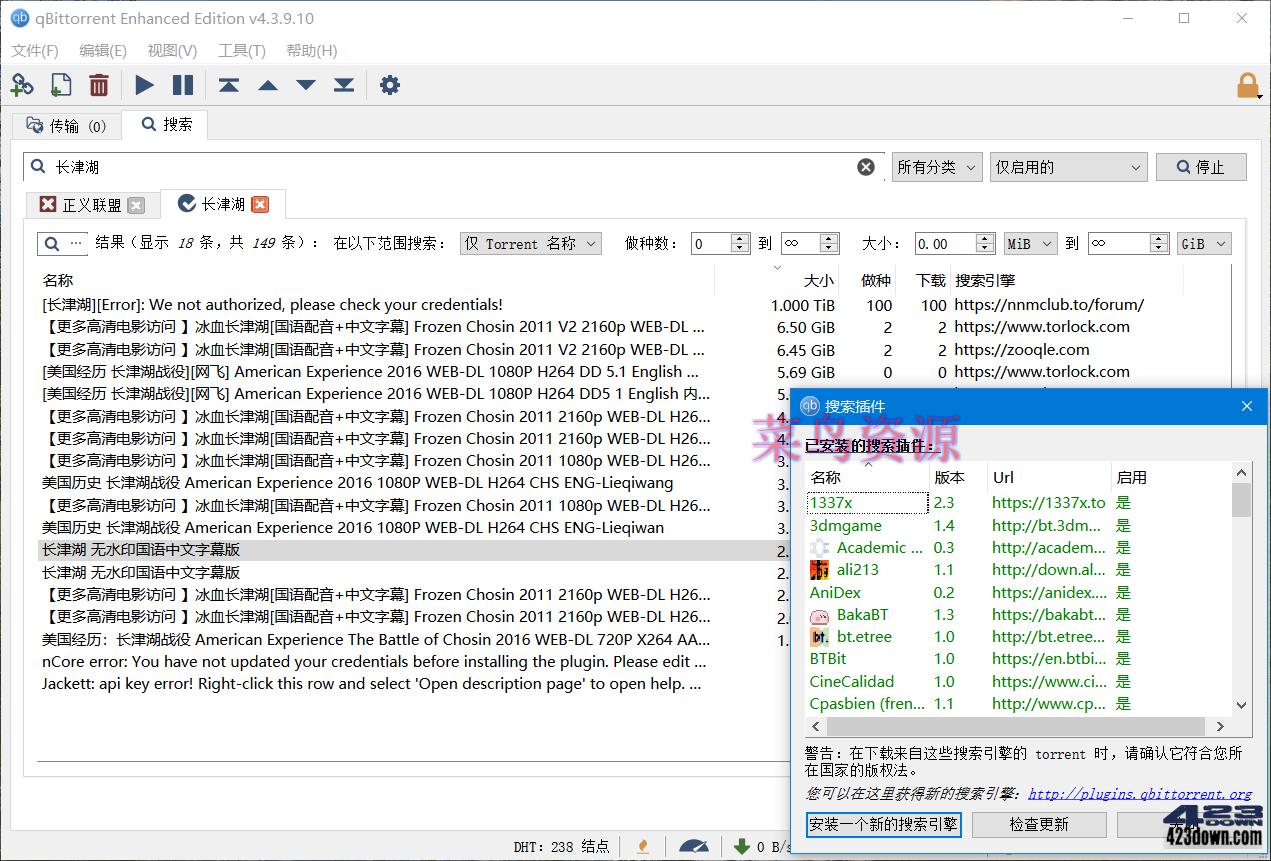Open a torrent file via toolbar icon

[60, 85]
